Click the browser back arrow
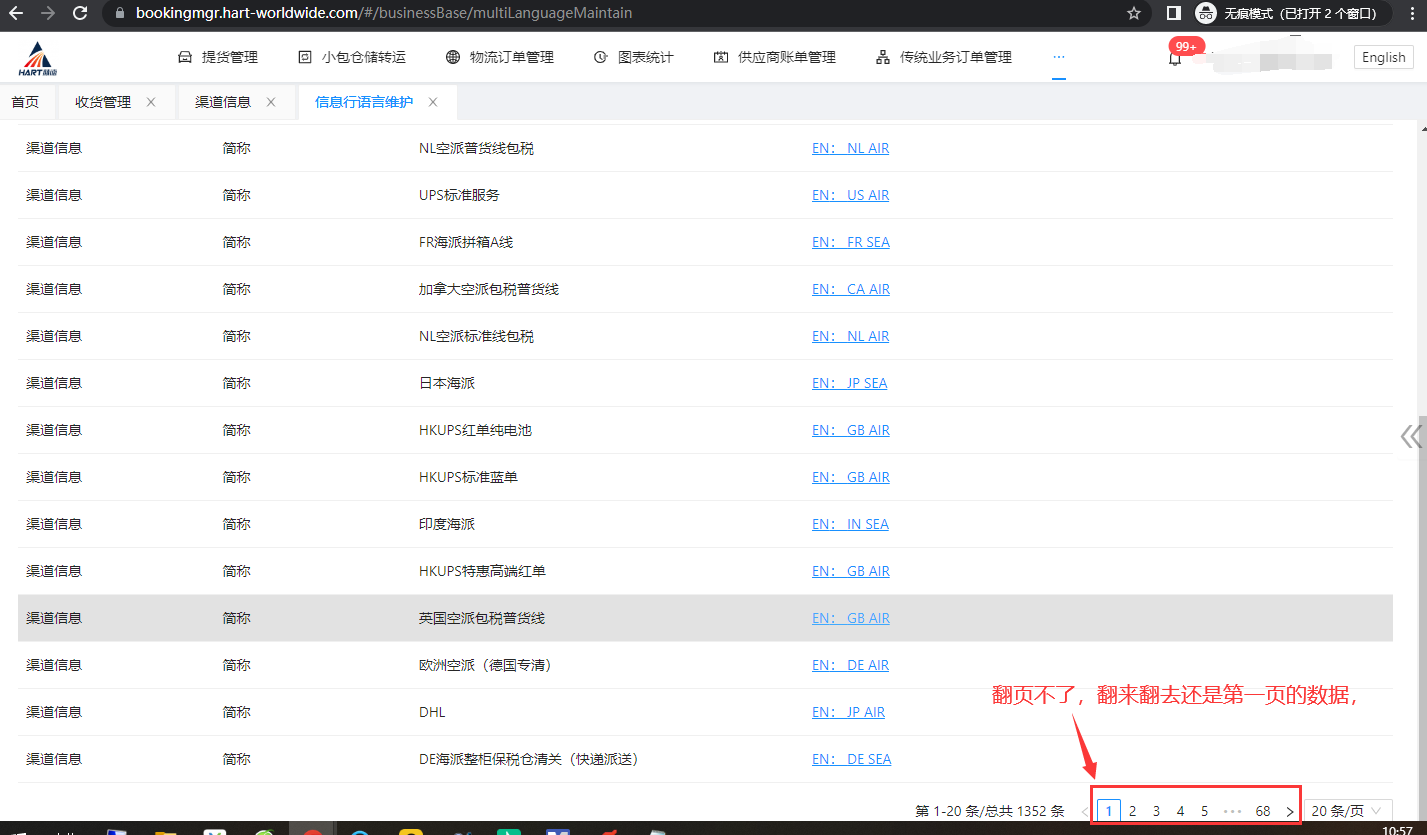Image resolution: width=1427 pixels, height=835 pixels. pos(16,14)
